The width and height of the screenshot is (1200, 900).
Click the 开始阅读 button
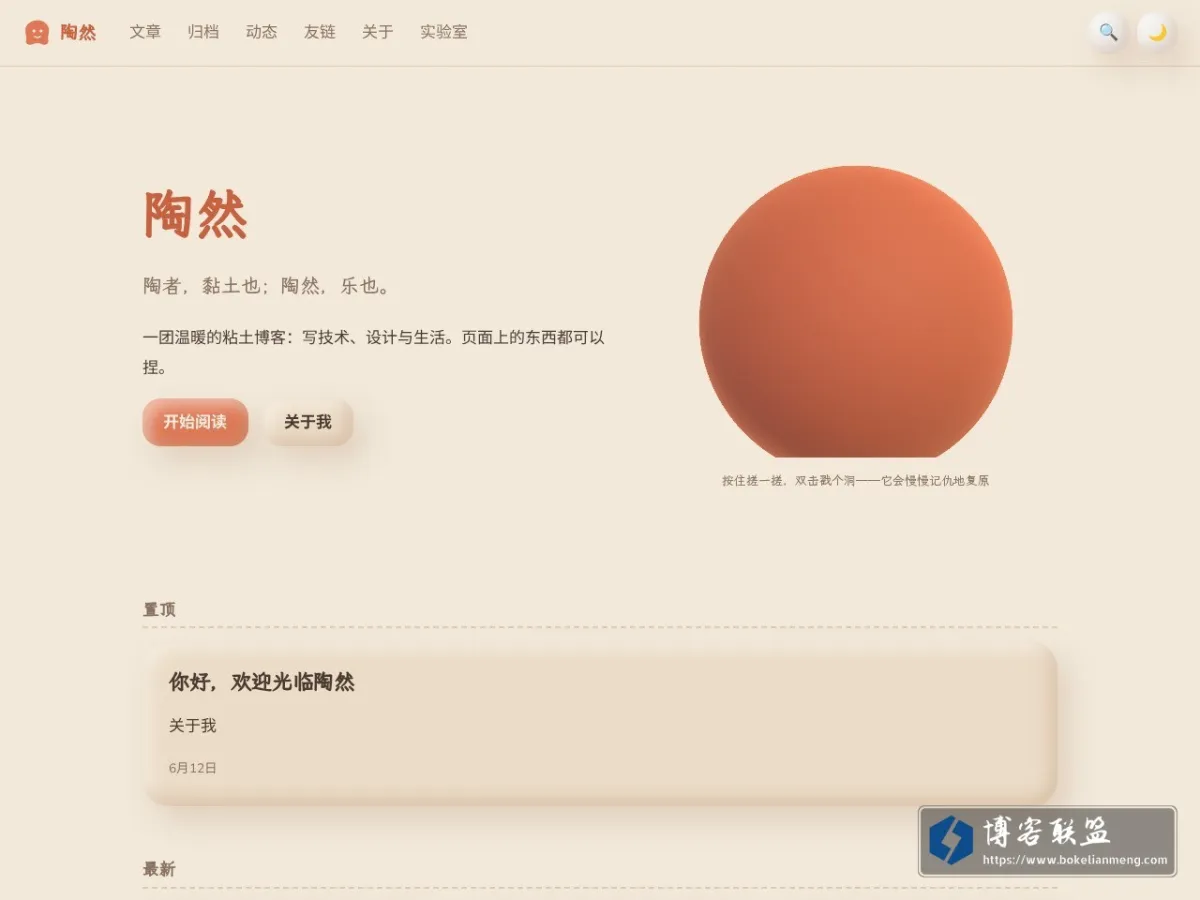pyautogui.click(x=195, y=422)
